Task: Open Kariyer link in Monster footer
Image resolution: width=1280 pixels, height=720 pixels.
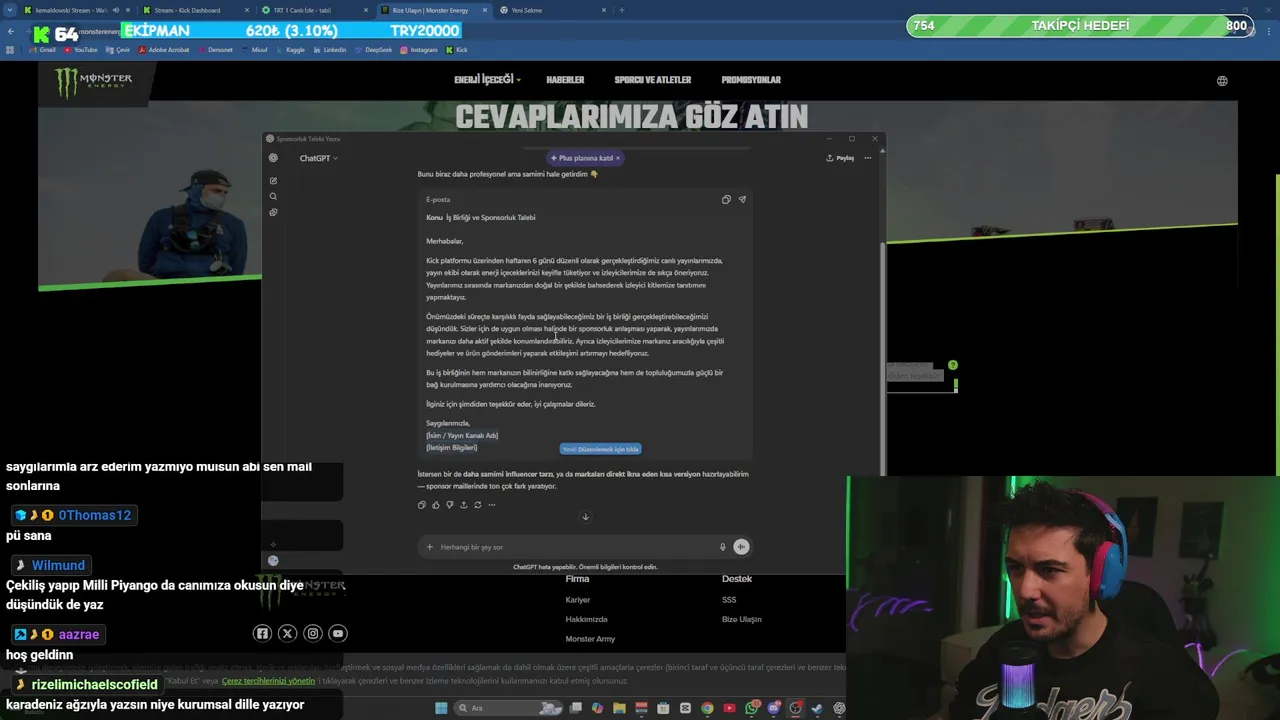Action: 578,600
